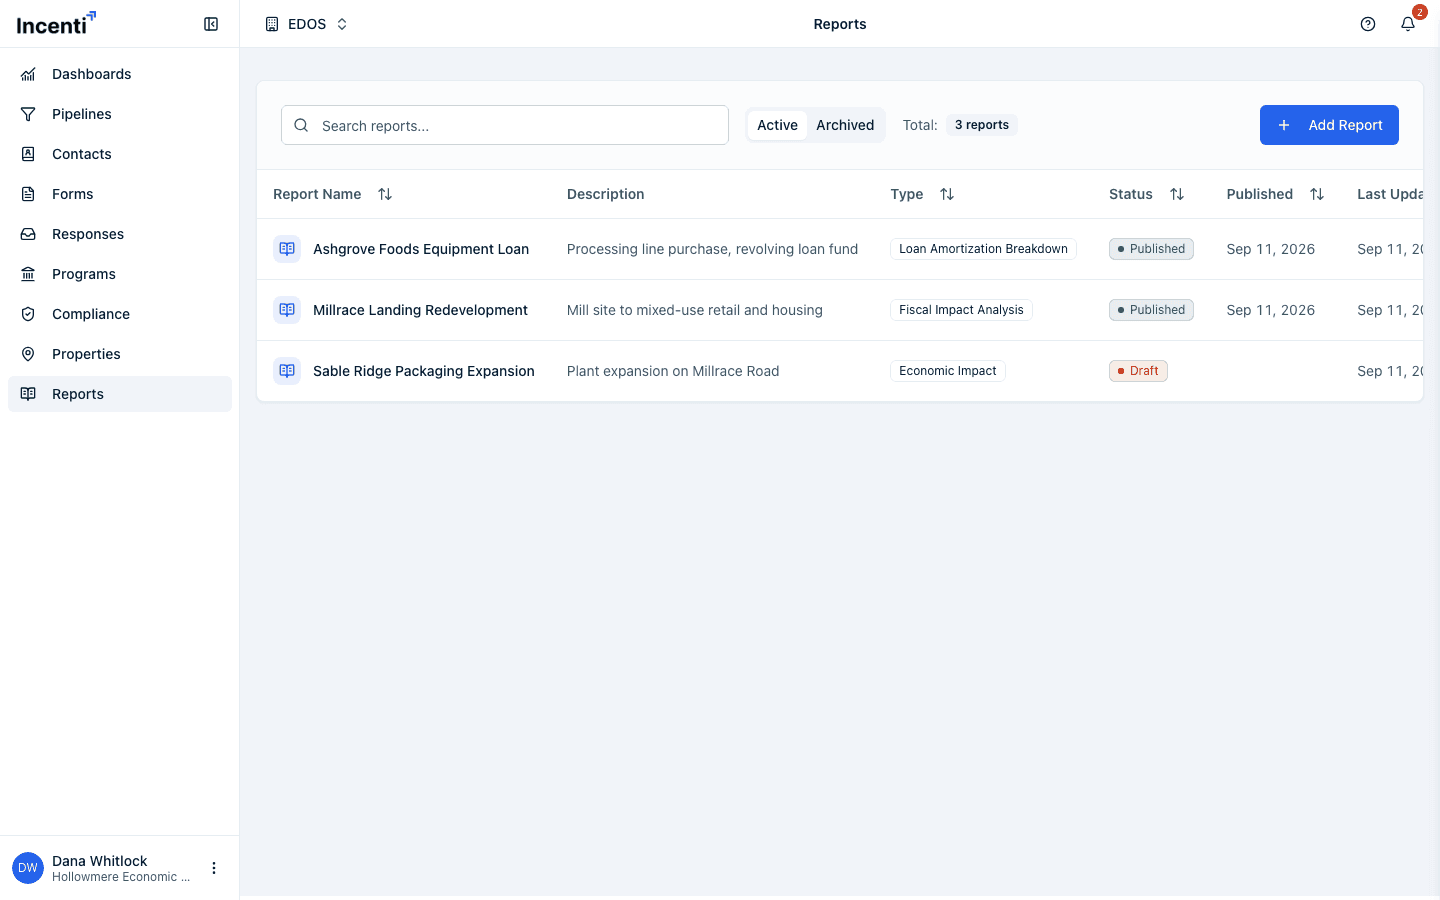Click the Forms document icon

click(x=28, y=194)
